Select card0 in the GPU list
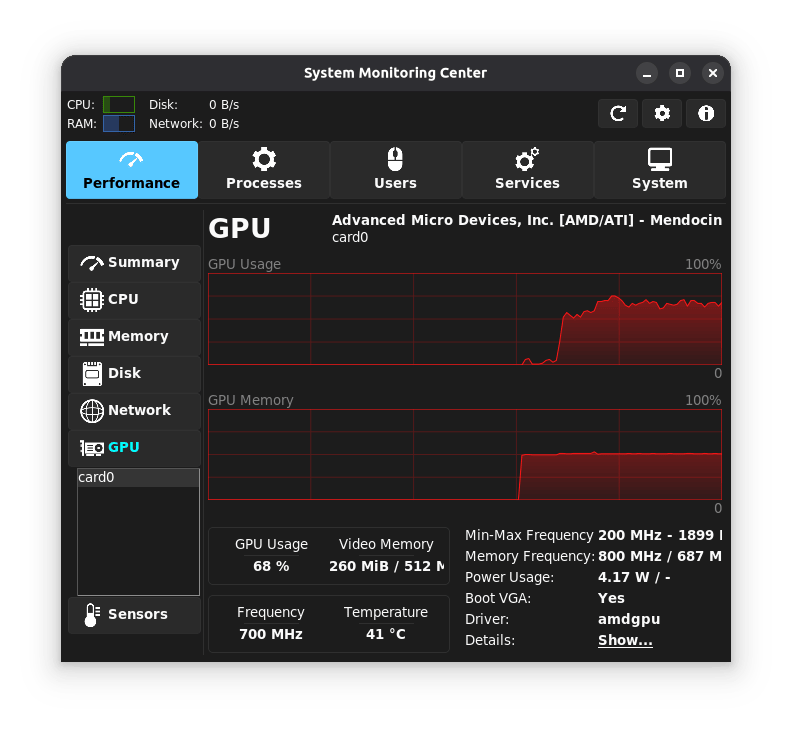The width and height of the screenshot is (792, 729). pos(138,477)
